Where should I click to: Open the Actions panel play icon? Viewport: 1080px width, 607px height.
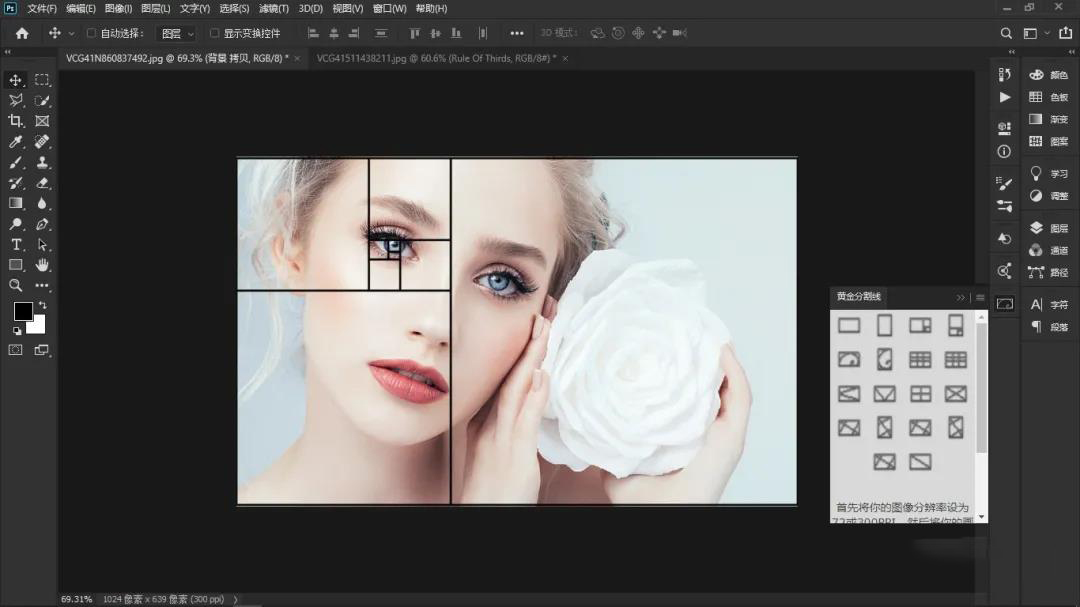click(x=1005, y=97)
